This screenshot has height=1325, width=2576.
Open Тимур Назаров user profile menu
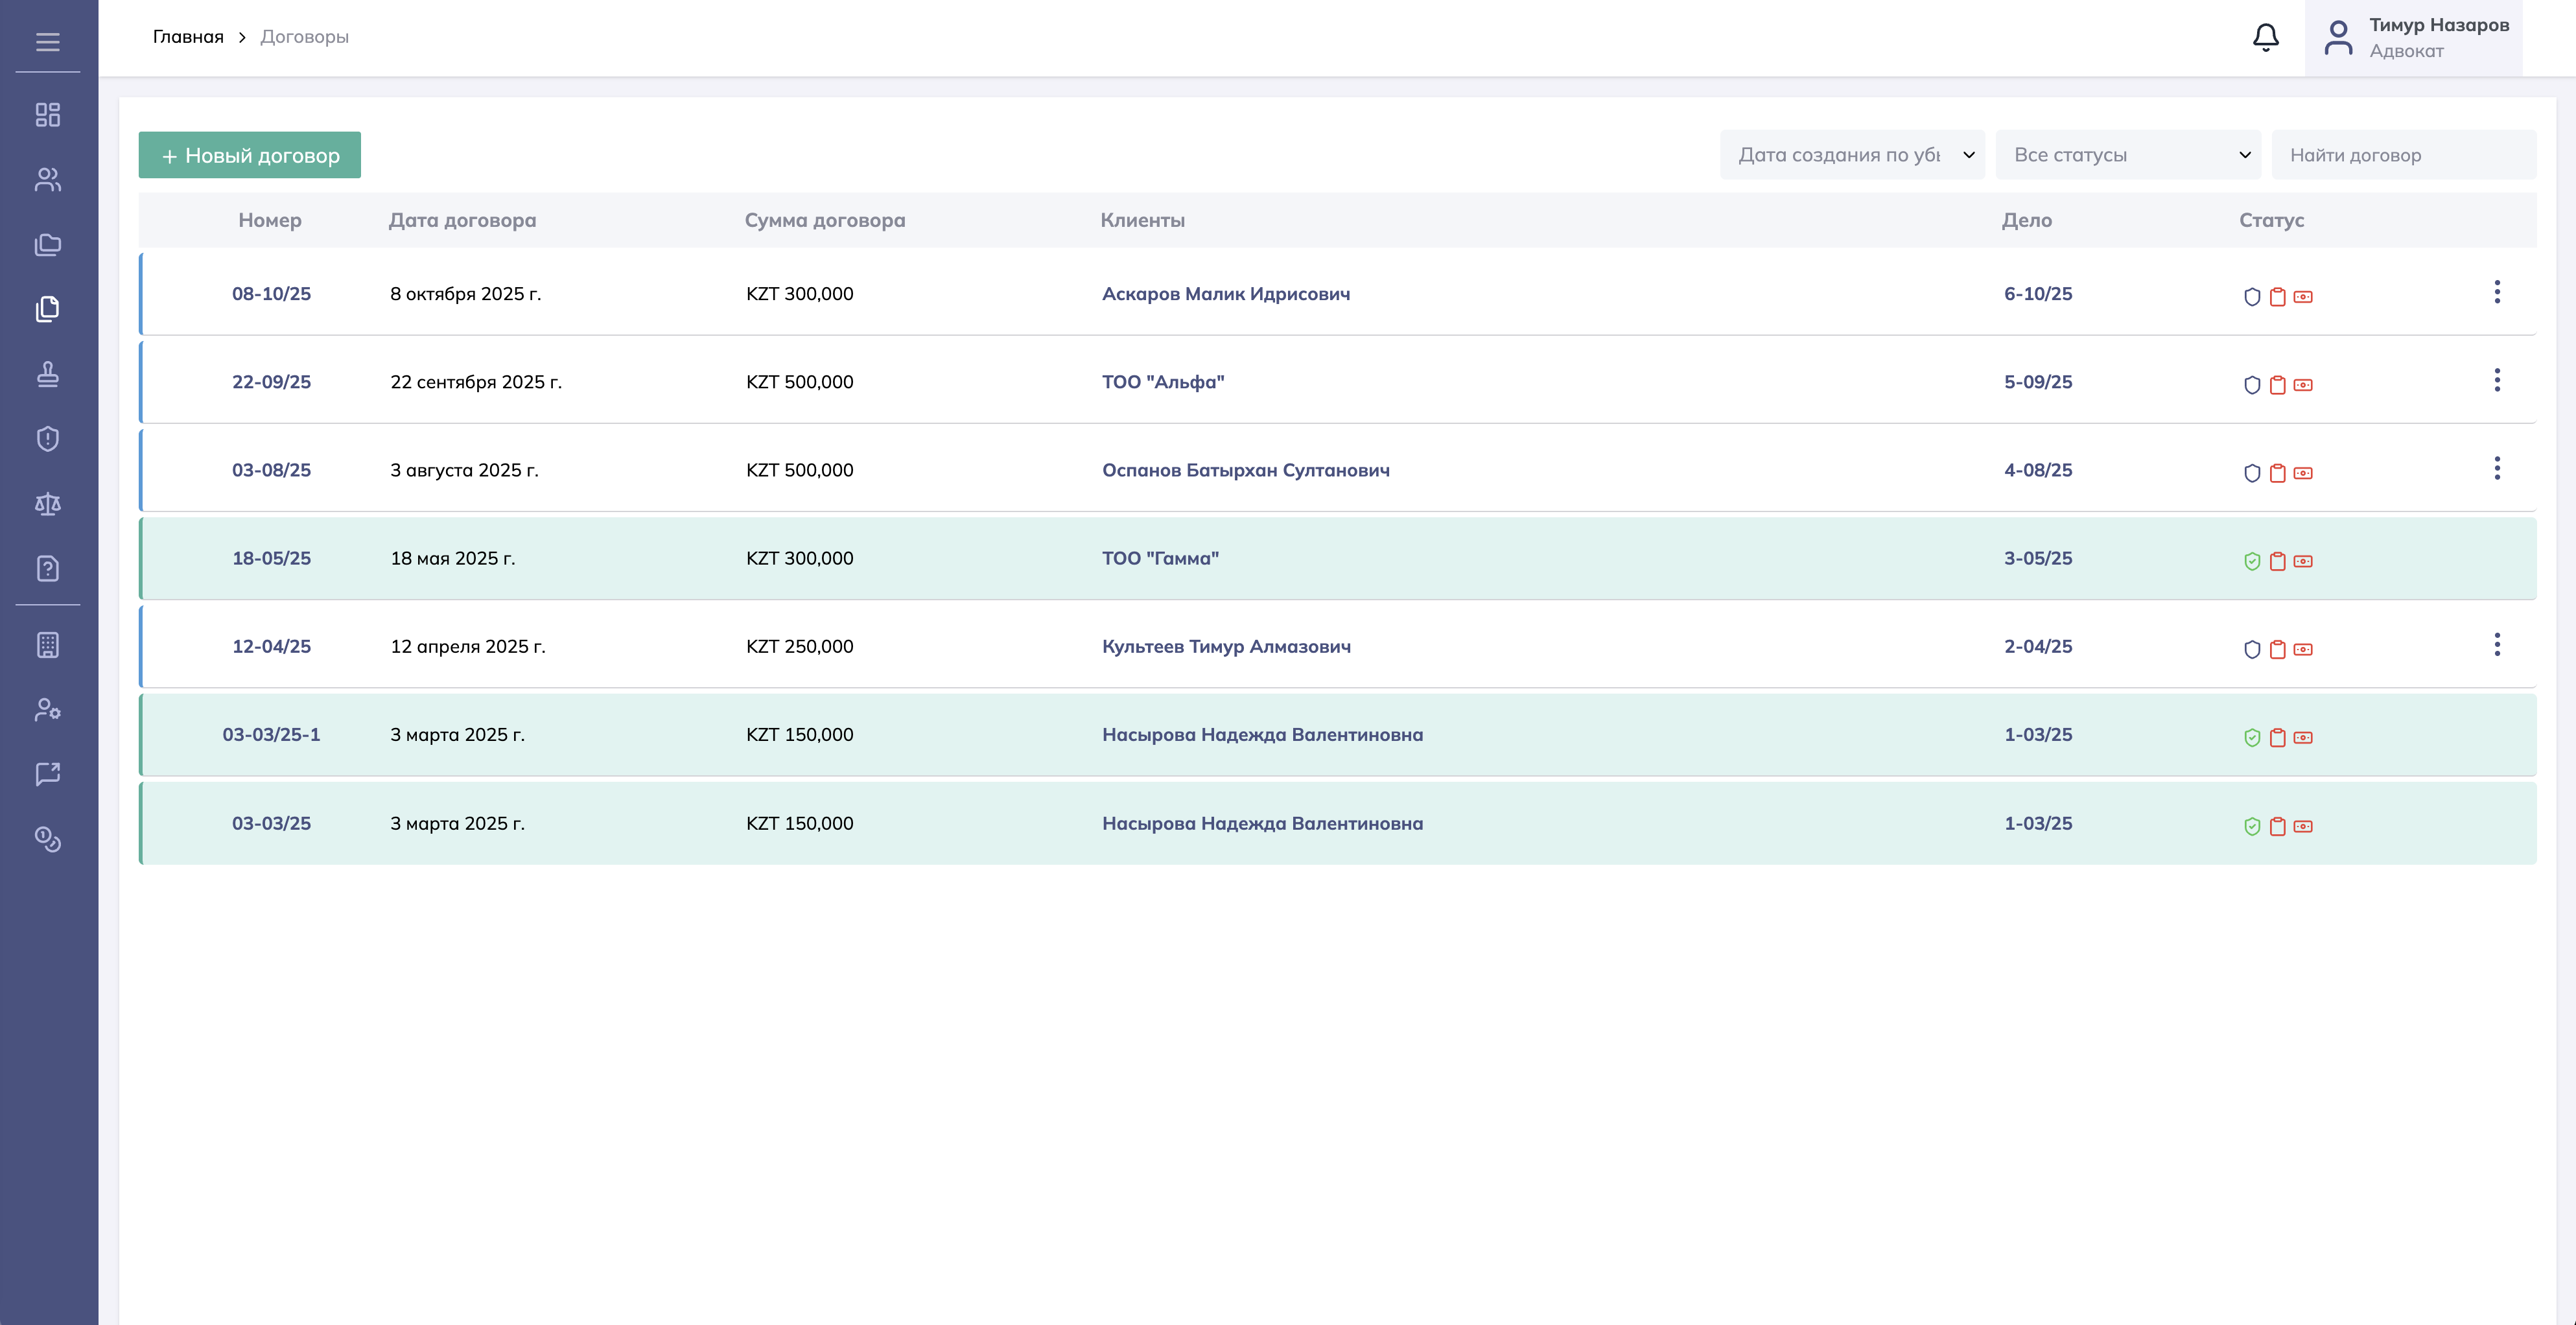coord(2413,38)
